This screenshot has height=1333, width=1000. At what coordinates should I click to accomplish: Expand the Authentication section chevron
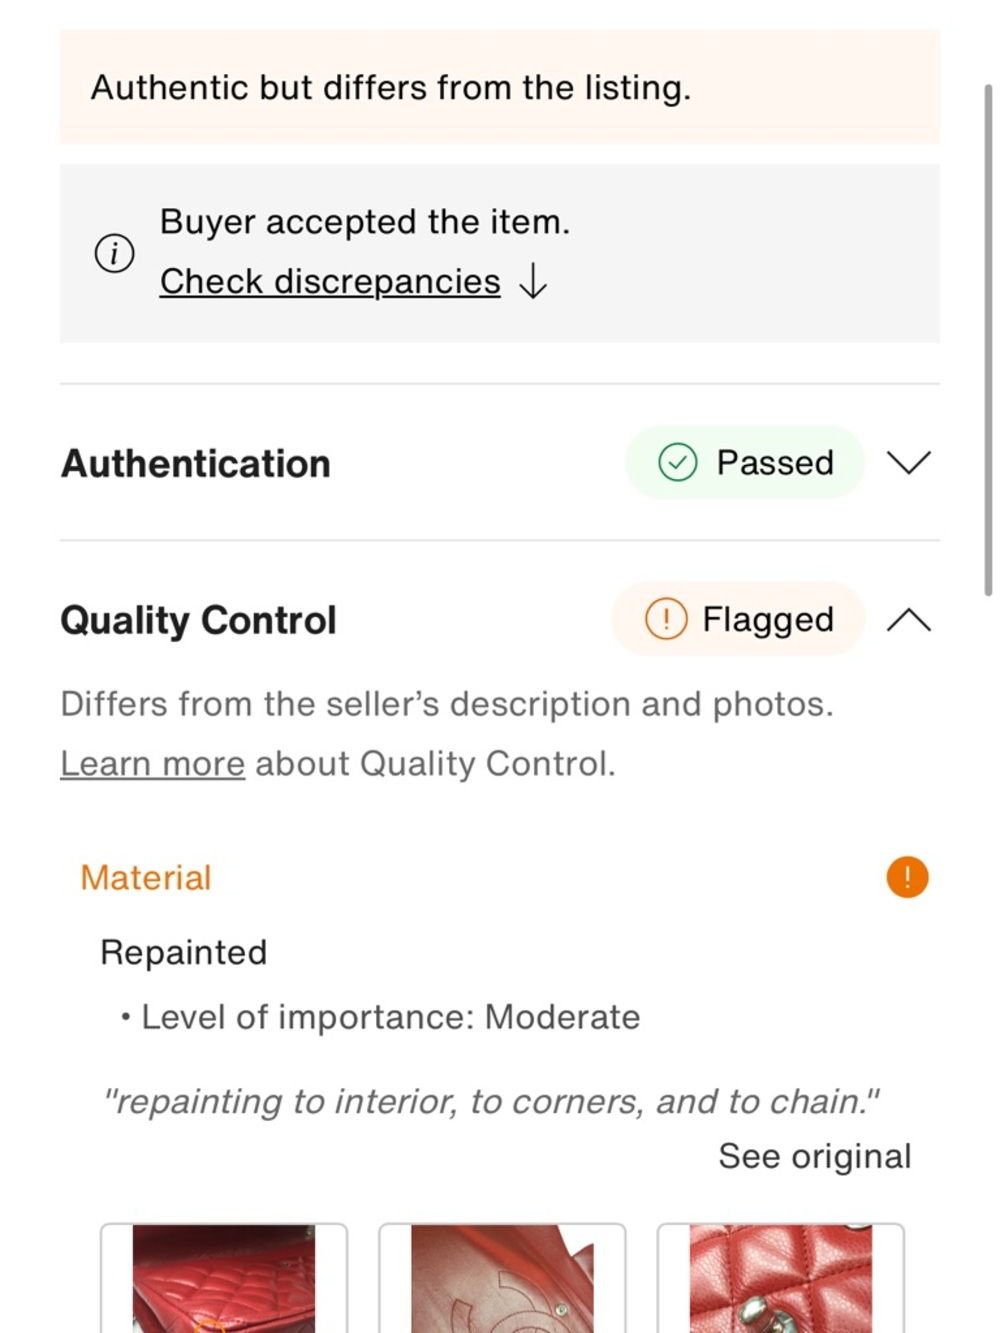coord(908,462)
